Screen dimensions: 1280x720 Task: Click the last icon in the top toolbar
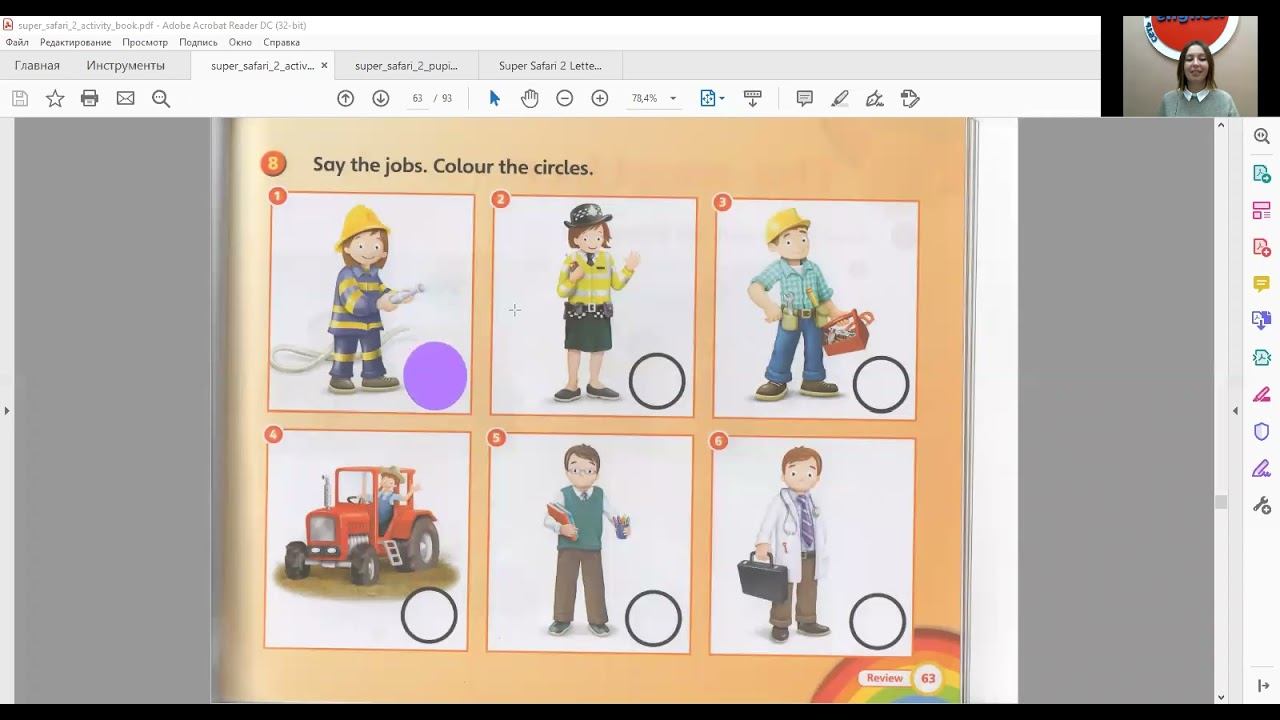[910, 98]
